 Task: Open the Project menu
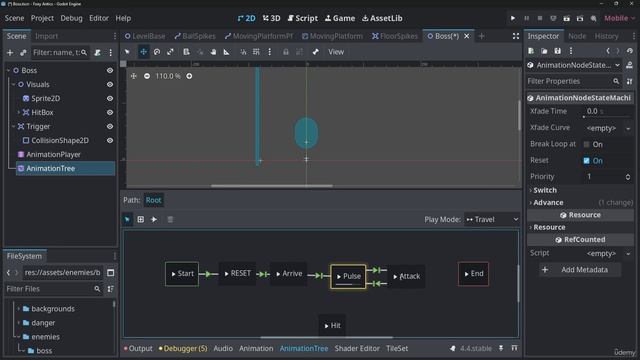(42, 18)
